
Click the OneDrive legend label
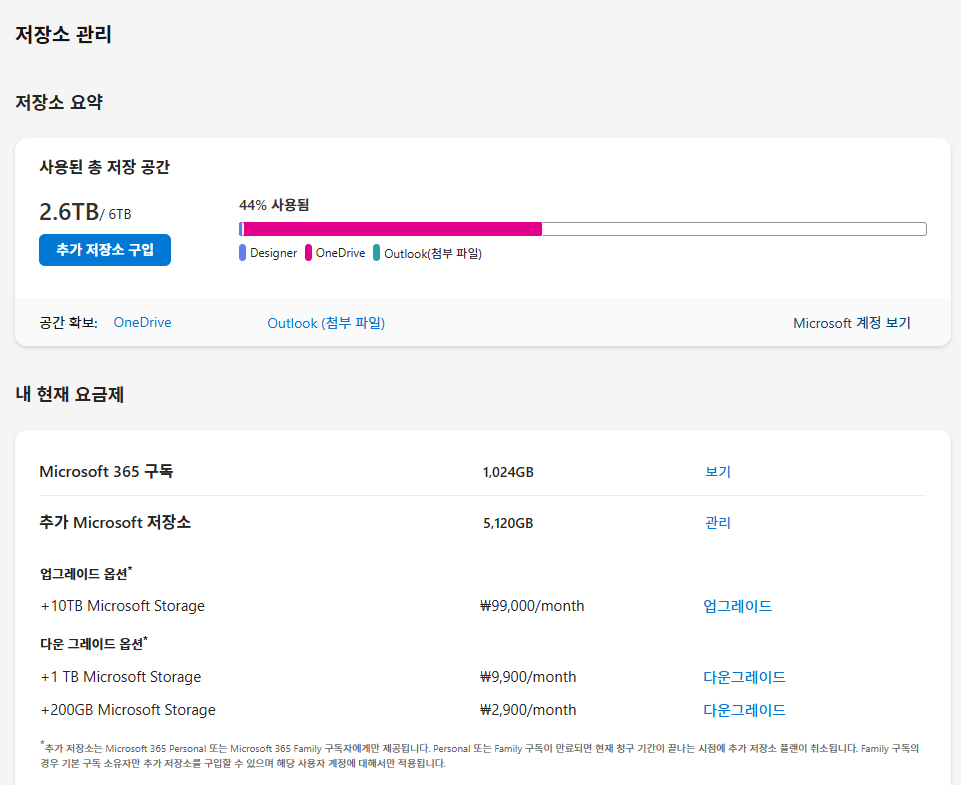click(340, 253)
